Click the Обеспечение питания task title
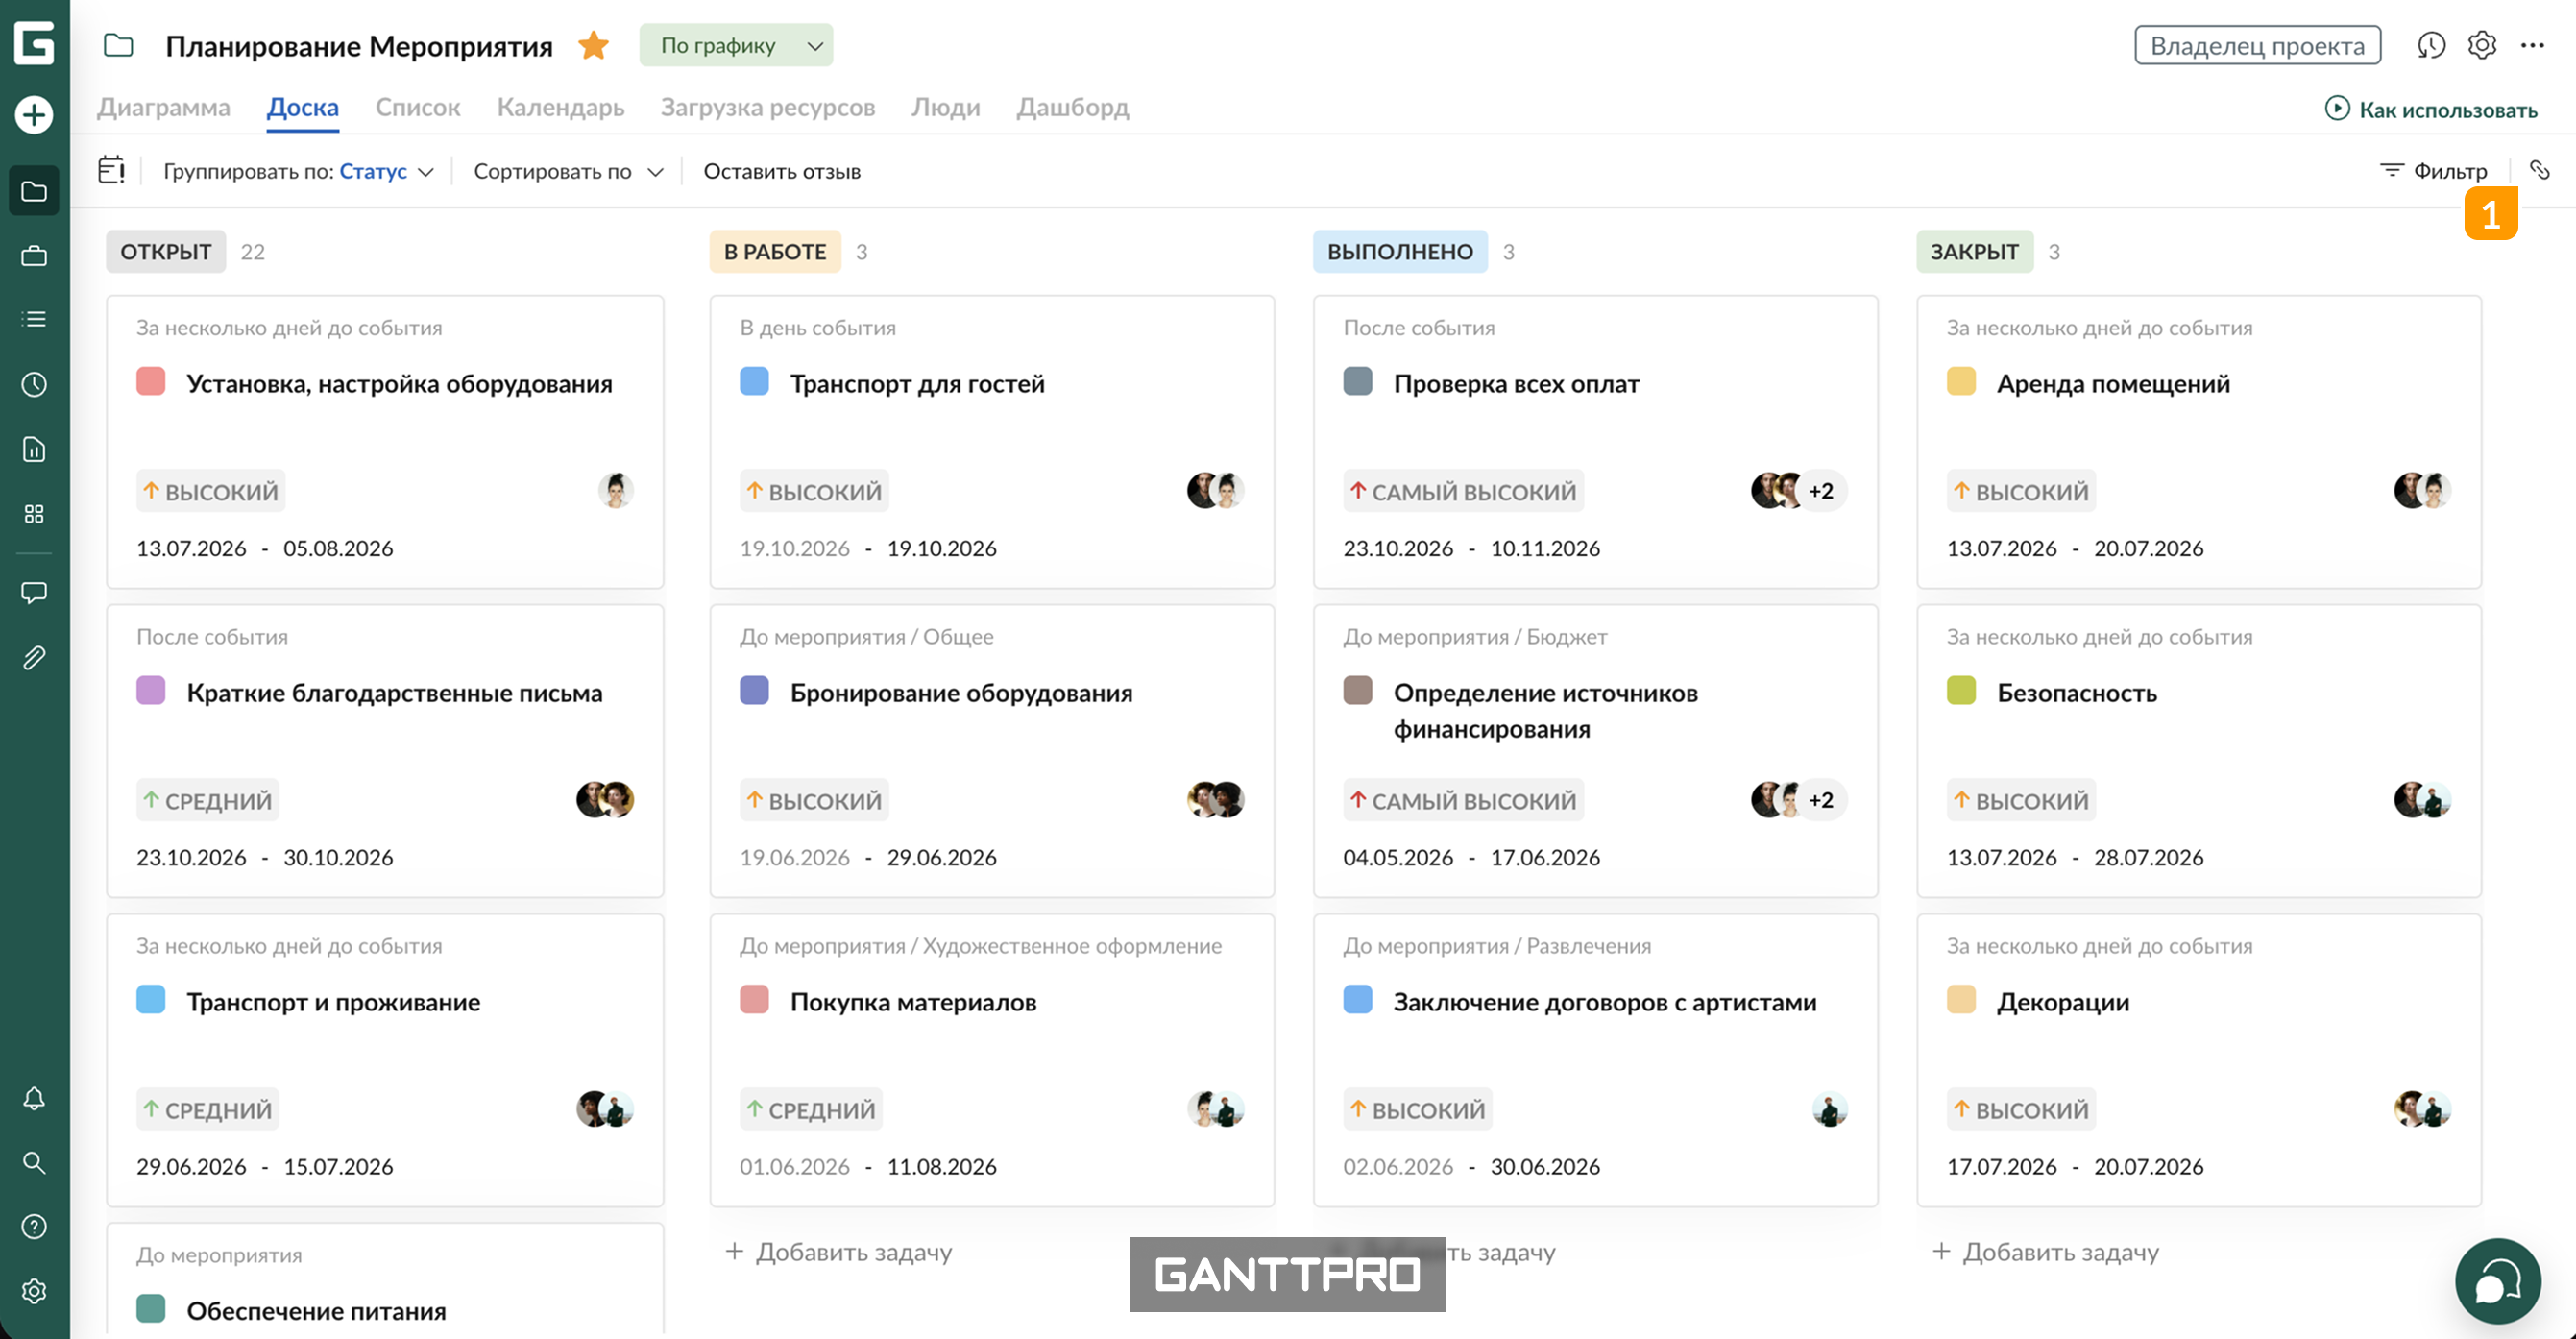The width and height of the screenshot is (2576, 1339). 316,1311
